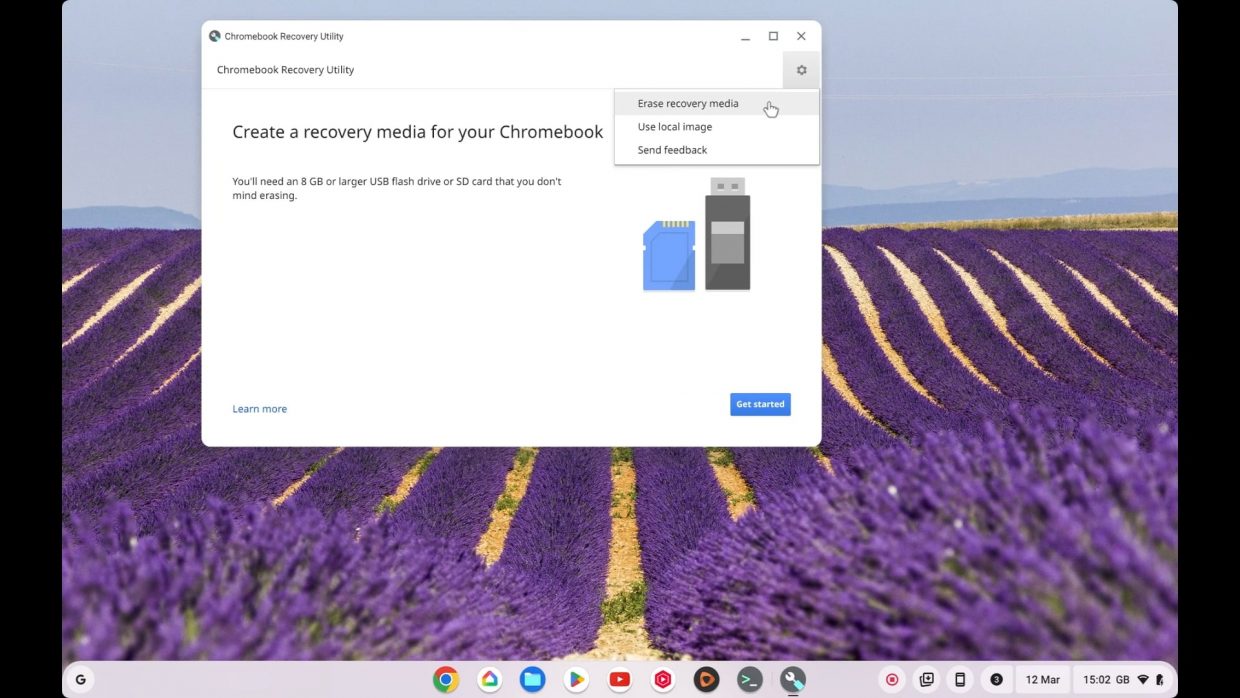This screenshot has width=1240, height=698.
Task: Open the launcher G button on shelf
Action: click(x=80, y=680)
